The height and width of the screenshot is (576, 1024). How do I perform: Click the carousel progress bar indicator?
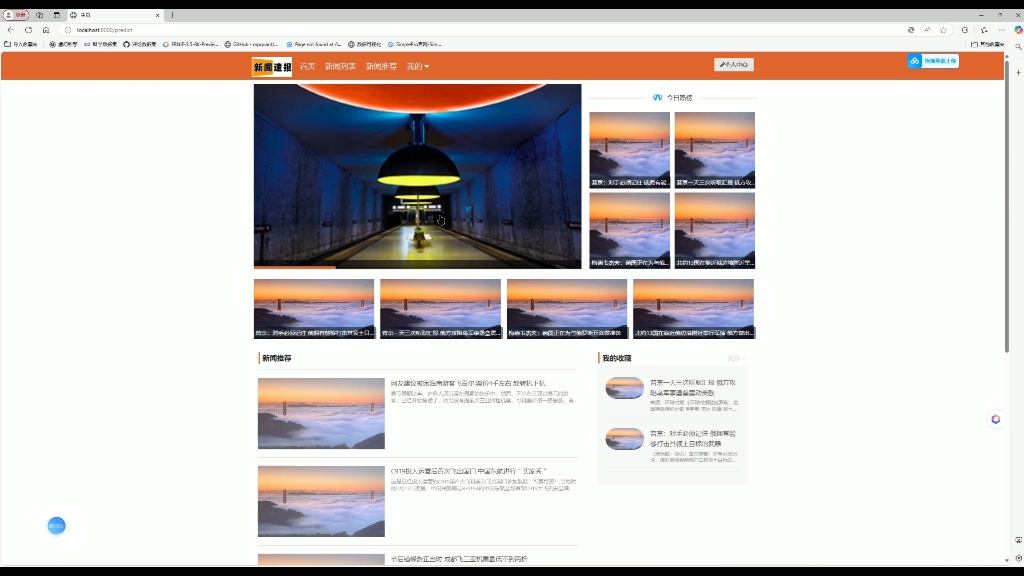[x=295, y=267]
